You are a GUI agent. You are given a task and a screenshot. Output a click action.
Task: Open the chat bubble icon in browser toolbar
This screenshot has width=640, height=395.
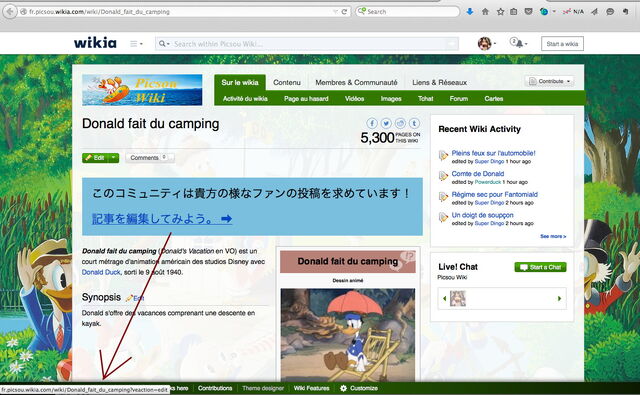tap(610, 11)
